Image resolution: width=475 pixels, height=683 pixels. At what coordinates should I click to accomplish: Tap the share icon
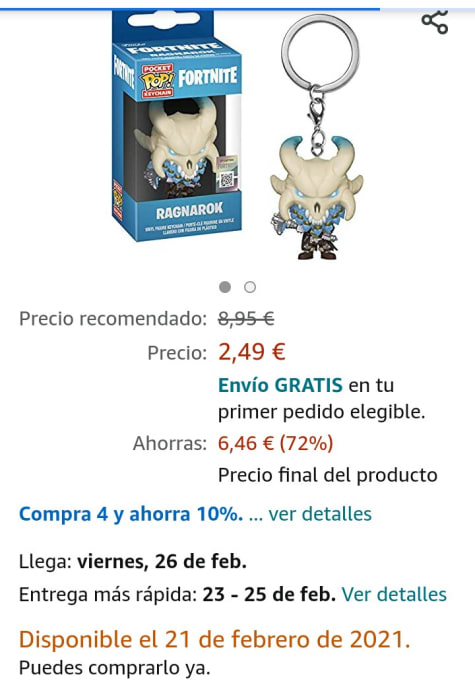pyautogui.click(x=434, y=21)
